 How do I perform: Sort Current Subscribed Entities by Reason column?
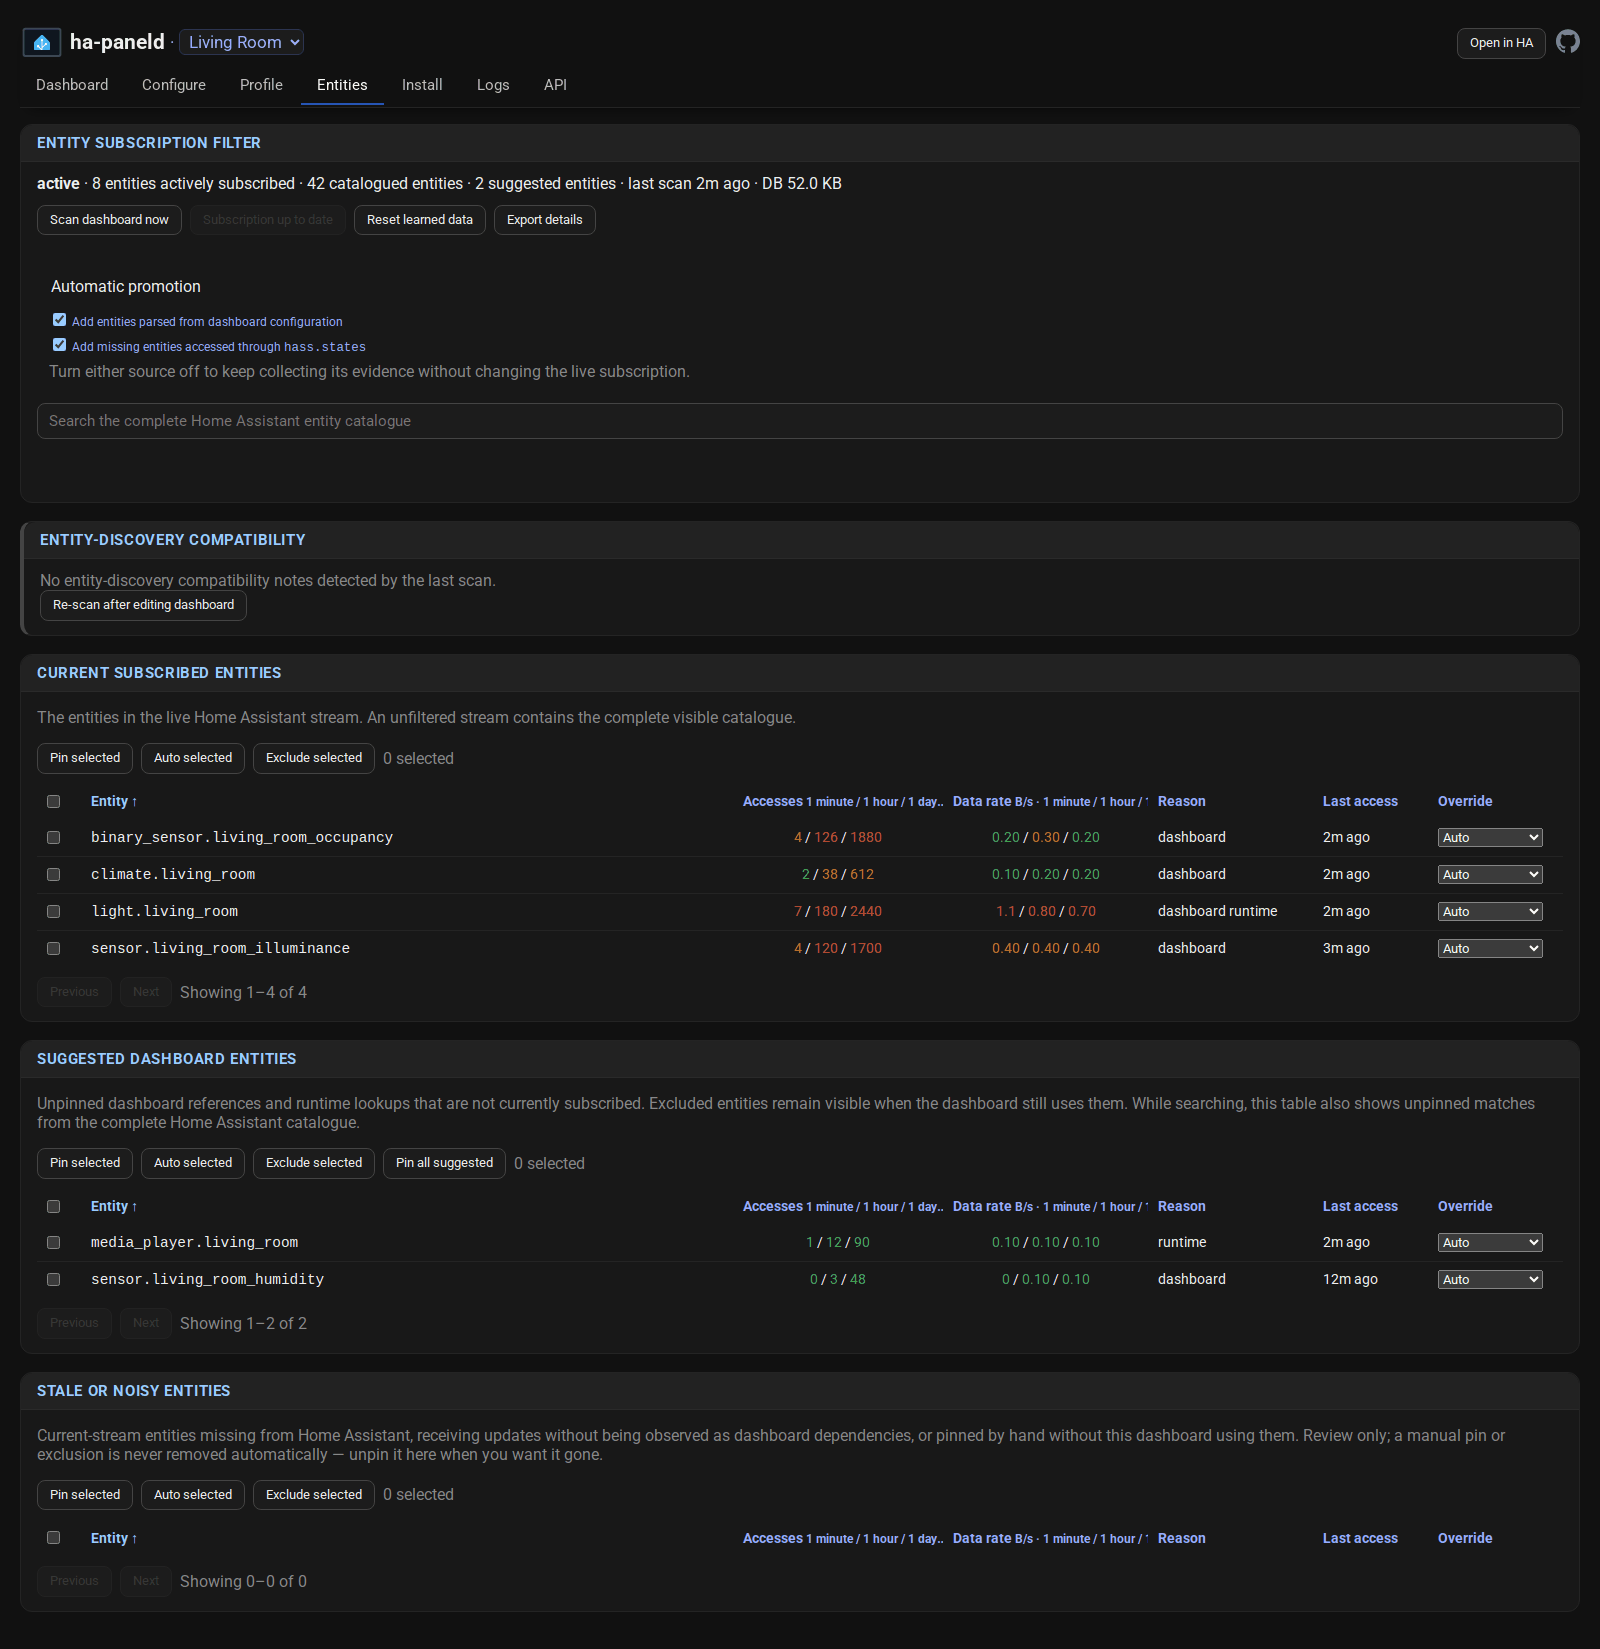pos(1182,801)
